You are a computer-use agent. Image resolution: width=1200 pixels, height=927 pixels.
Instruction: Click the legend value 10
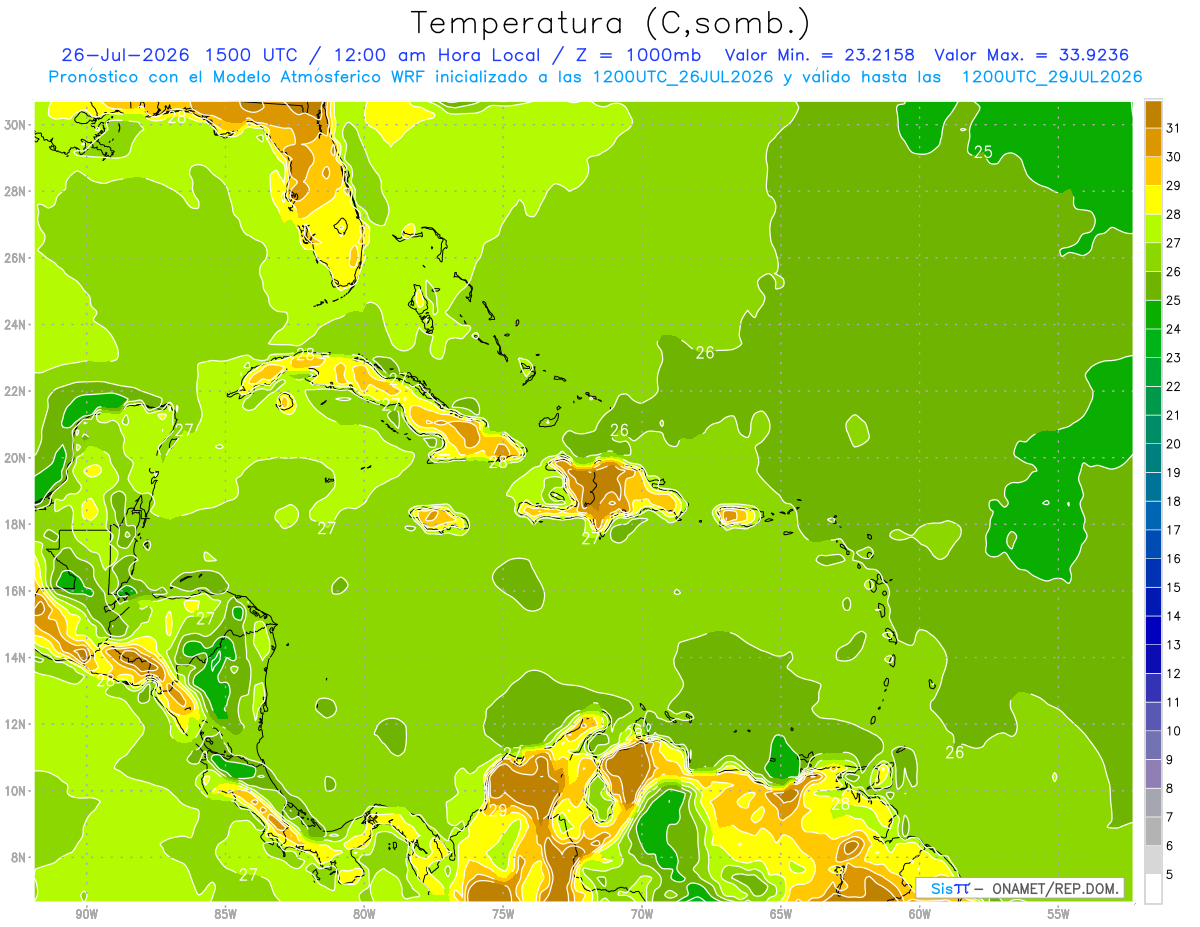1174,731
